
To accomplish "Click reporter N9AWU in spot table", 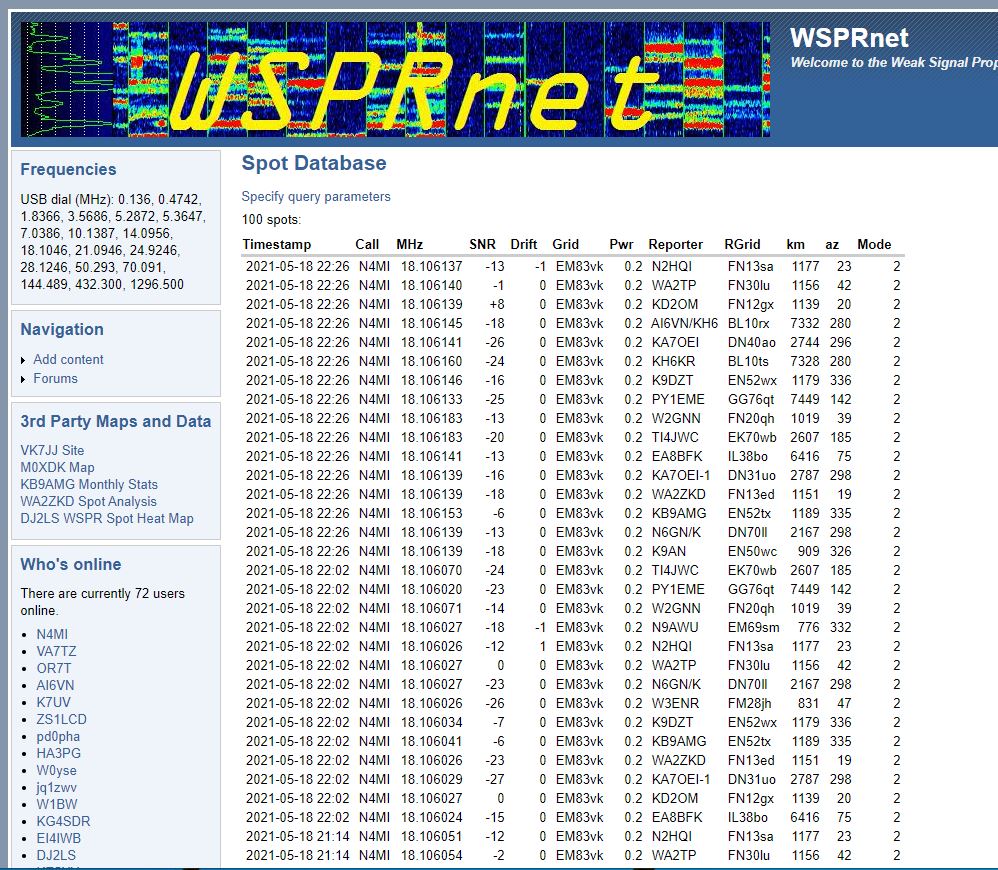I will pyautogui.click(x=675, y=628).
